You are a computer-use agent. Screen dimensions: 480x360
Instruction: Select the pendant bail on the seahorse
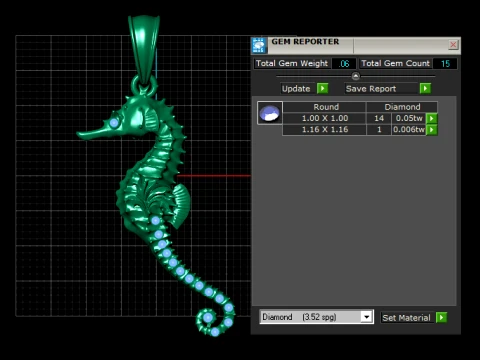144,50
